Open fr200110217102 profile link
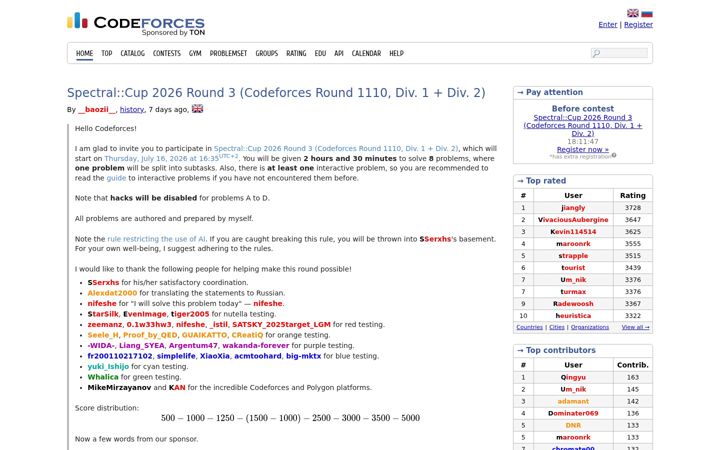The width and height of the screenshot is (720, 450). coord(120,356)
